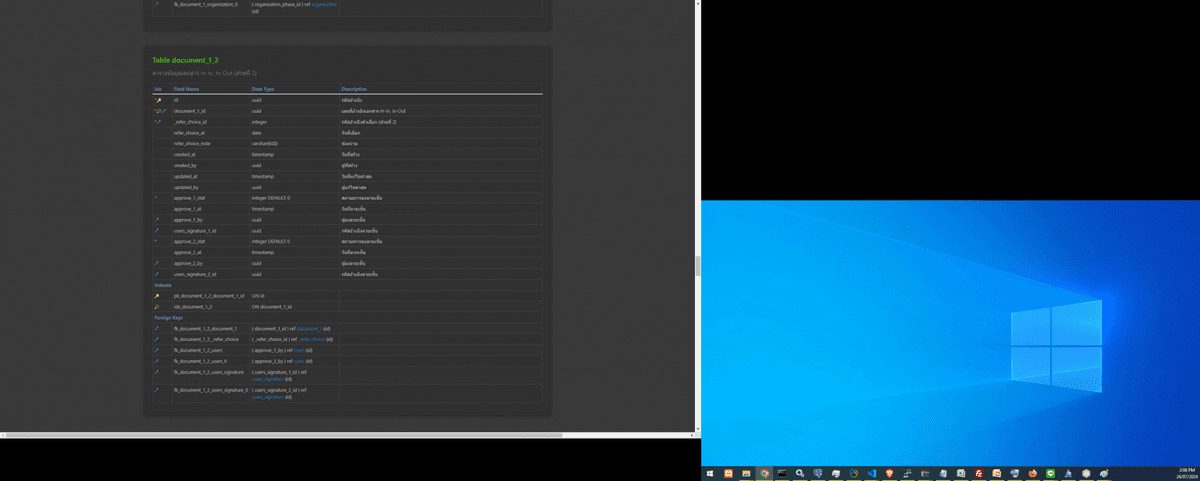The height and width of the screenshot is (481, 1200).
Task: Open FileZilla from the taskbar
Action: pyautogui.click(x=979, y=473)
